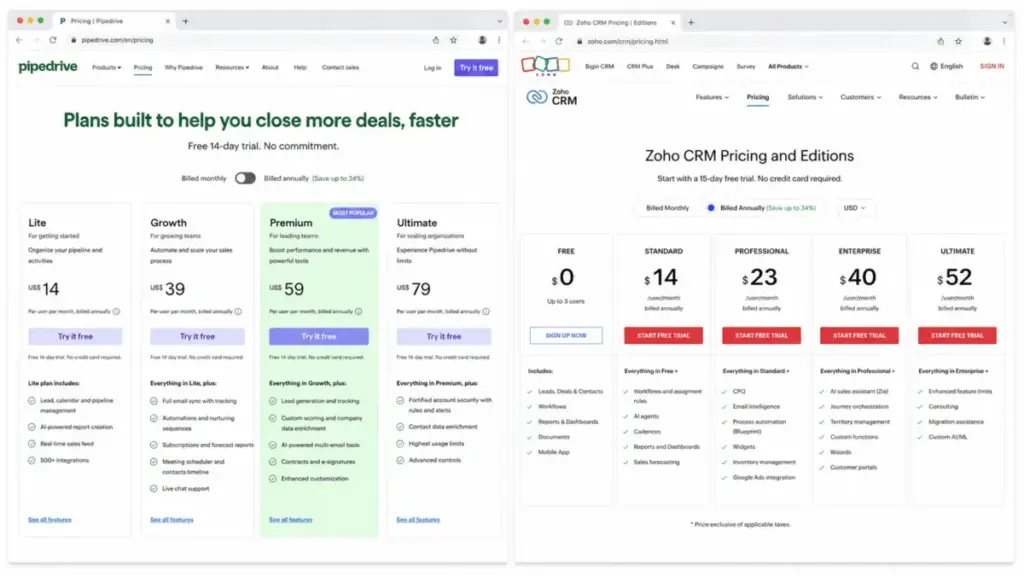This screenshot has width=1024, height=576.
Task: Open See all features under Growth plan
Action: pos(172,520)
